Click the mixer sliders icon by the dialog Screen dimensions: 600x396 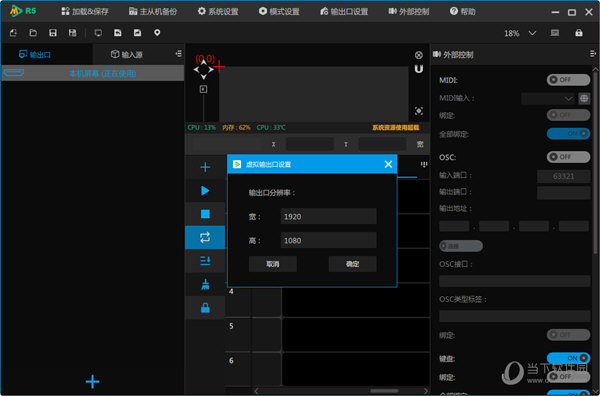[x=424, y=165]
